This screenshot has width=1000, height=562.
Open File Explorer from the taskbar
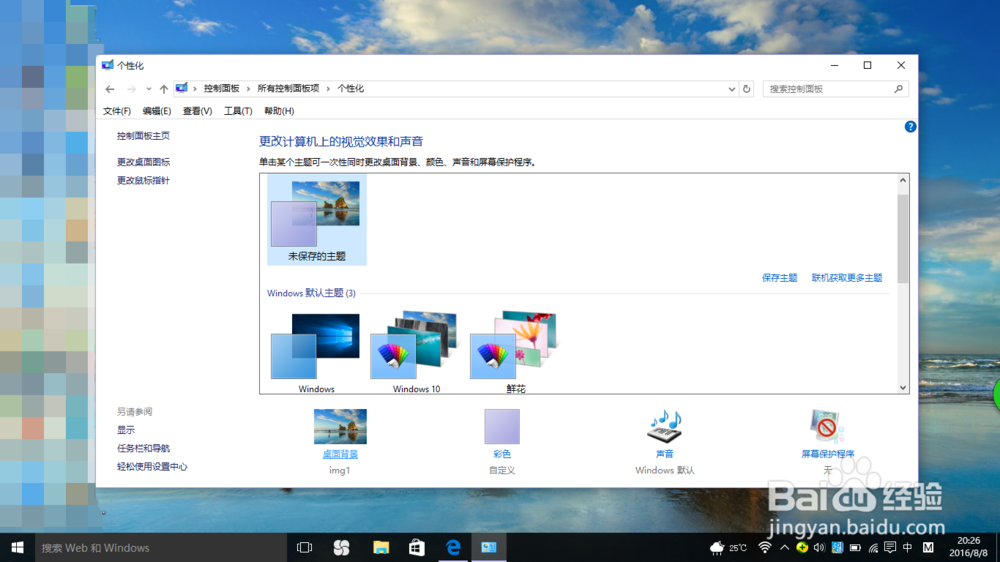point(381,547)
